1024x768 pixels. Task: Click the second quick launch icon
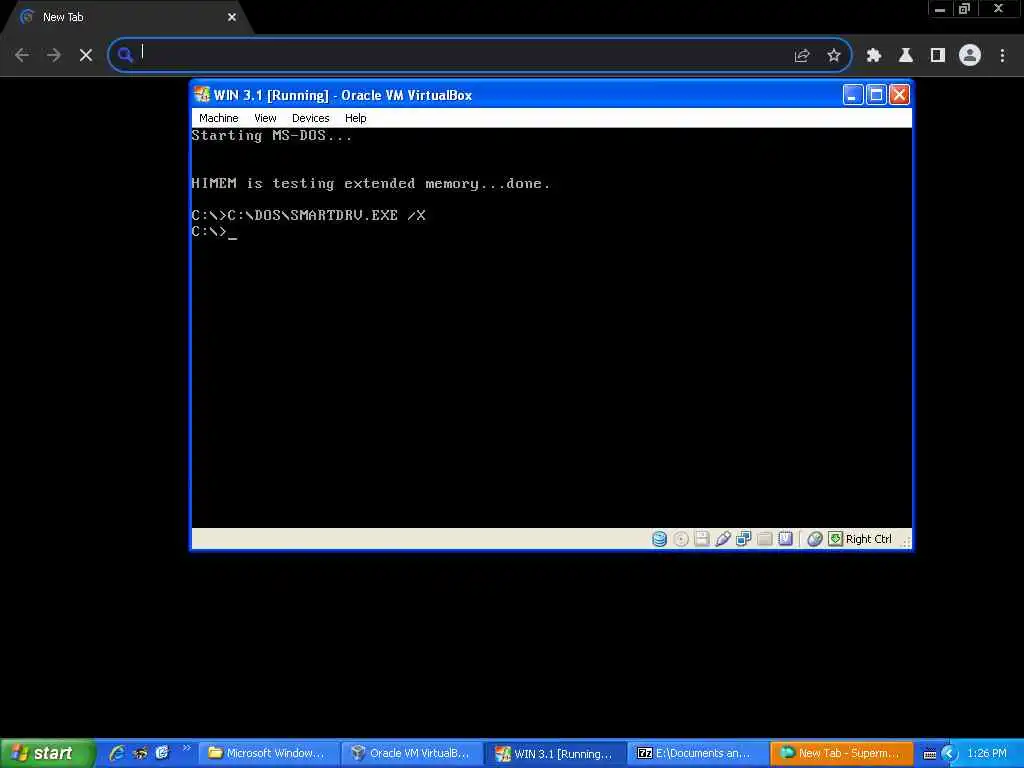point(140,753)
